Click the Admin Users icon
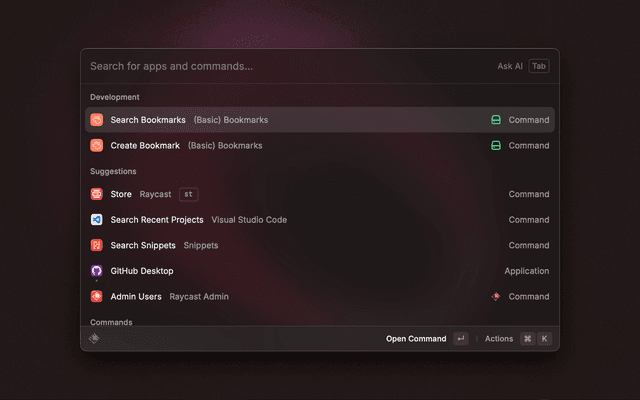Image resolution: width=640 pixels, height=400 pixels. tap(97, 297)
